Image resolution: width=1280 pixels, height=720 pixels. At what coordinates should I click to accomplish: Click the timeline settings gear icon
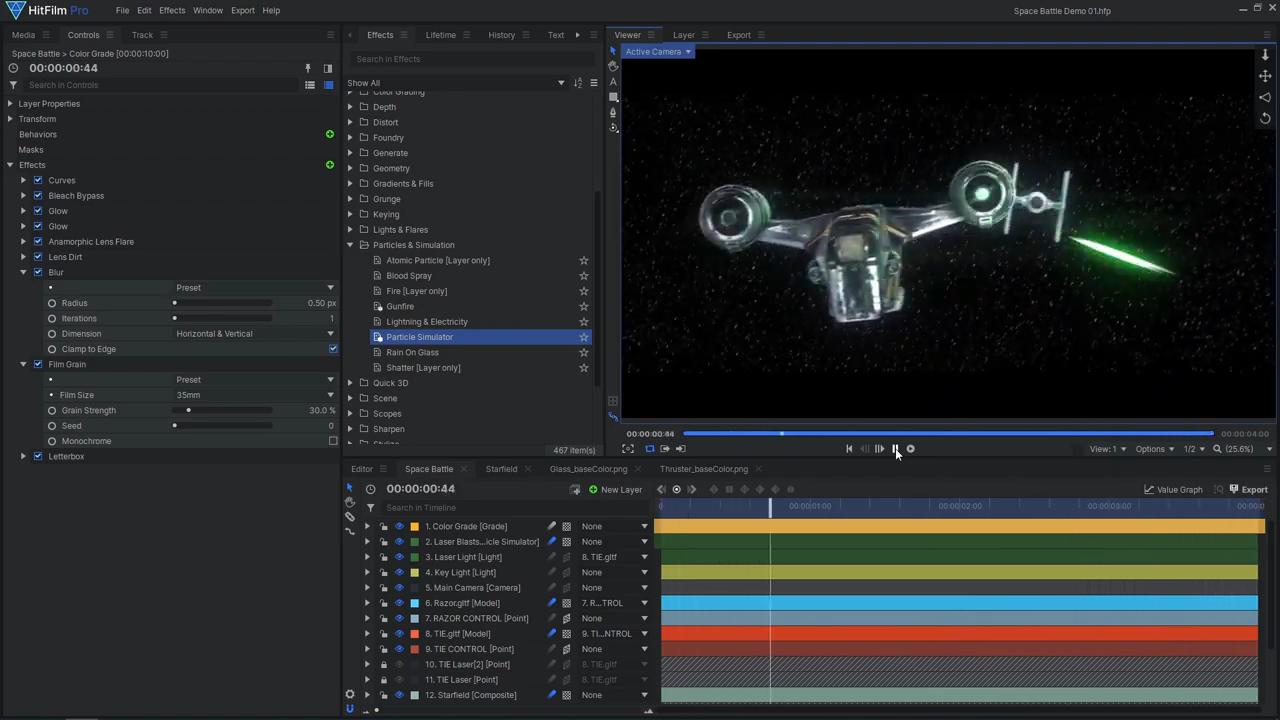tap(349, 694)
